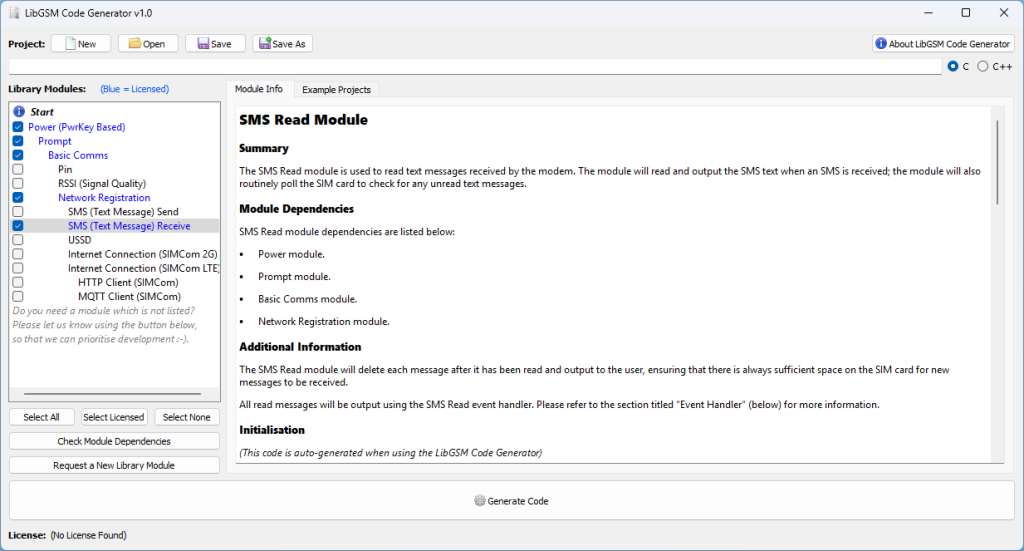The width and height of the screenshot is (1024, 551).
Task: Uncheck the Basic Comms checkbox
Action: [18, 155]
